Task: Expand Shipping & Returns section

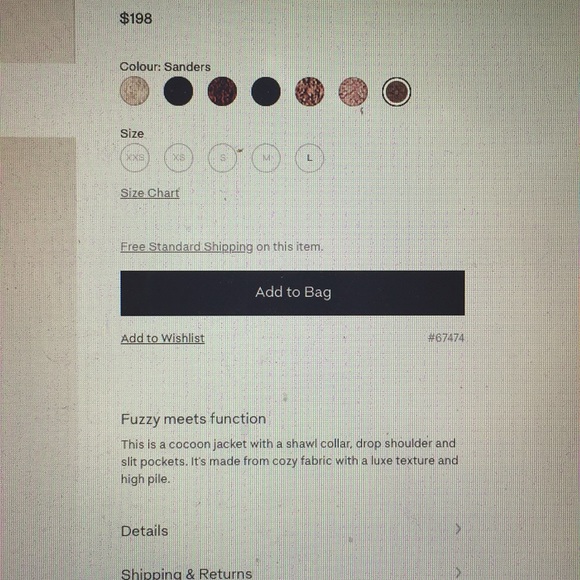Action: coord(291,573)
